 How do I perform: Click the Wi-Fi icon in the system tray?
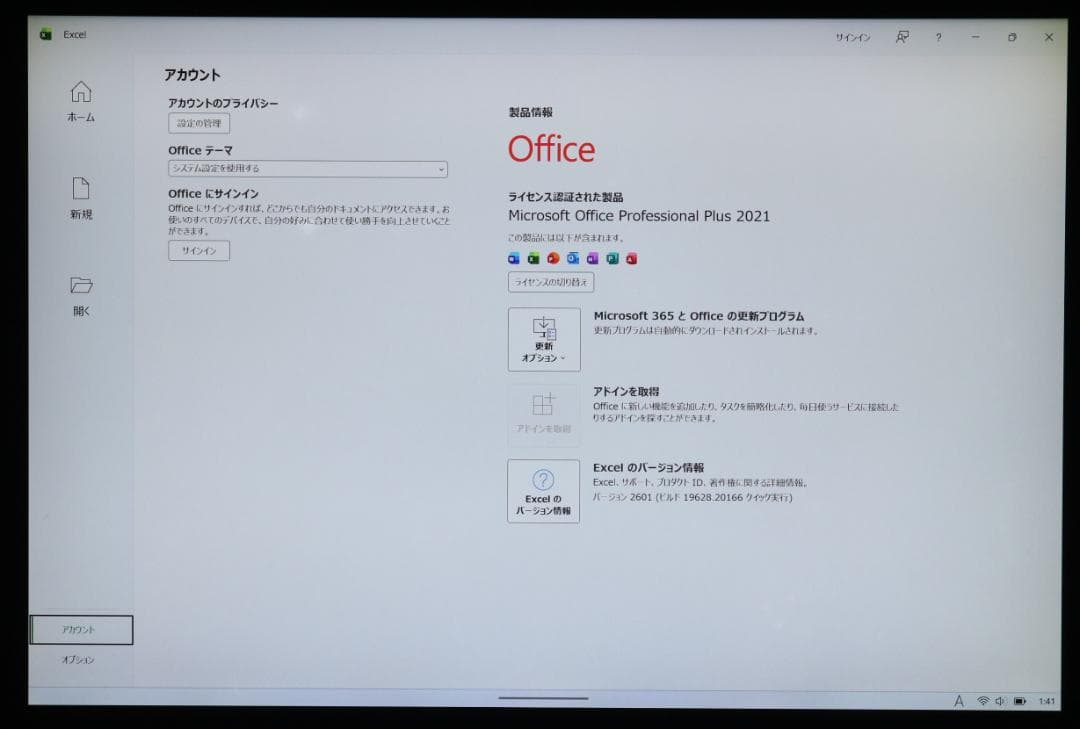tap(983, 701)
